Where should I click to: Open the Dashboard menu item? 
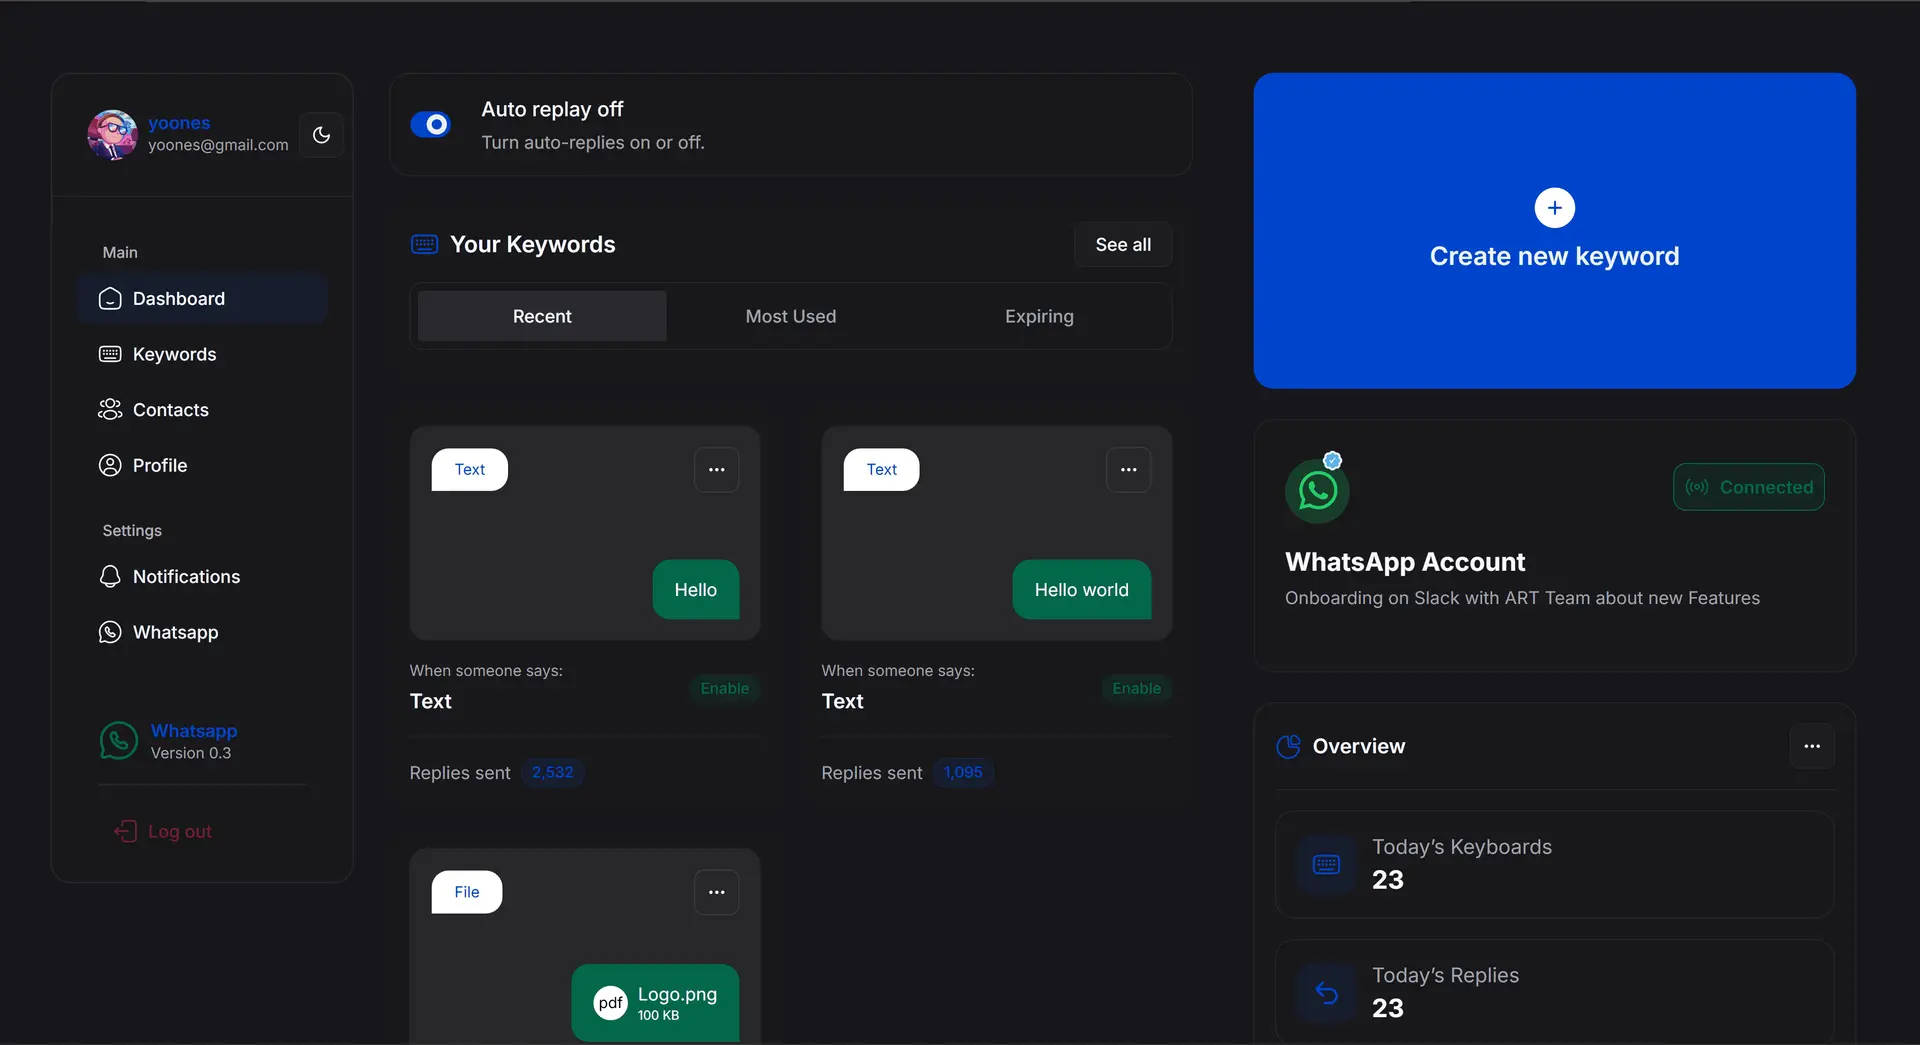click(x=202, y=298)
